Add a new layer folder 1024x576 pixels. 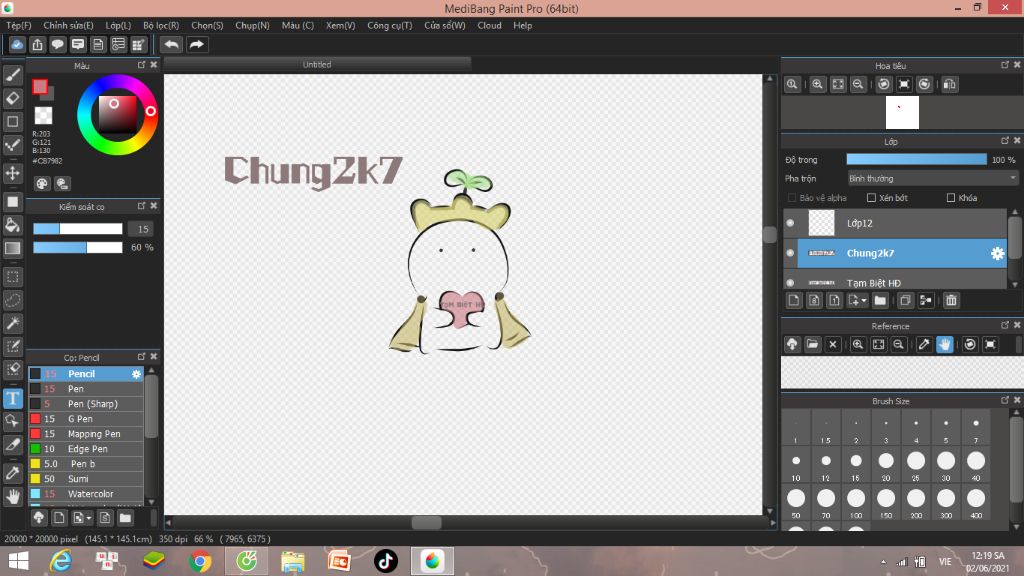(x=880, y=300)
